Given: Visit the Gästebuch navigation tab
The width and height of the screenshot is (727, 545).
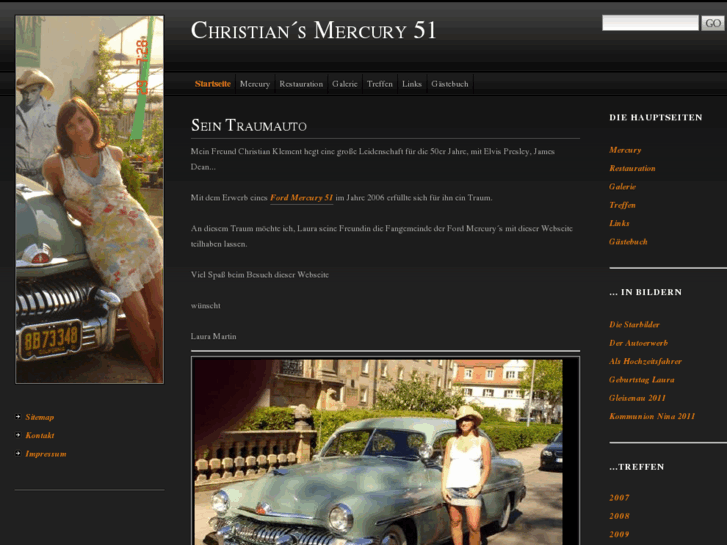Looking at the screenshot, I should point(450,84).
